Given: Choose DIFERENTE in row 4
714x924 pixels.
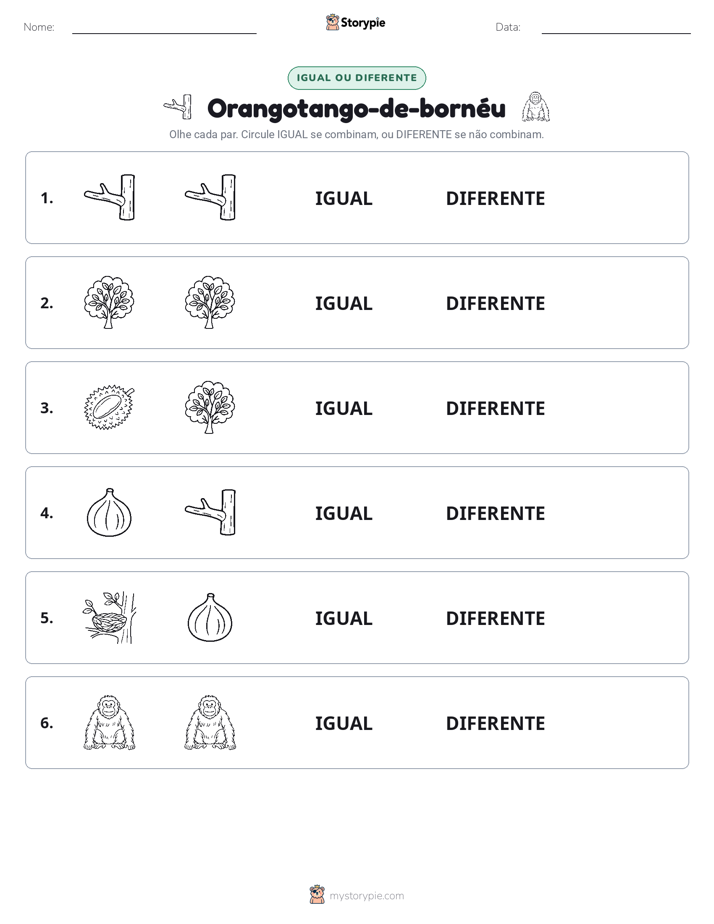Looking at the screenshot, I should coord(495,513).
